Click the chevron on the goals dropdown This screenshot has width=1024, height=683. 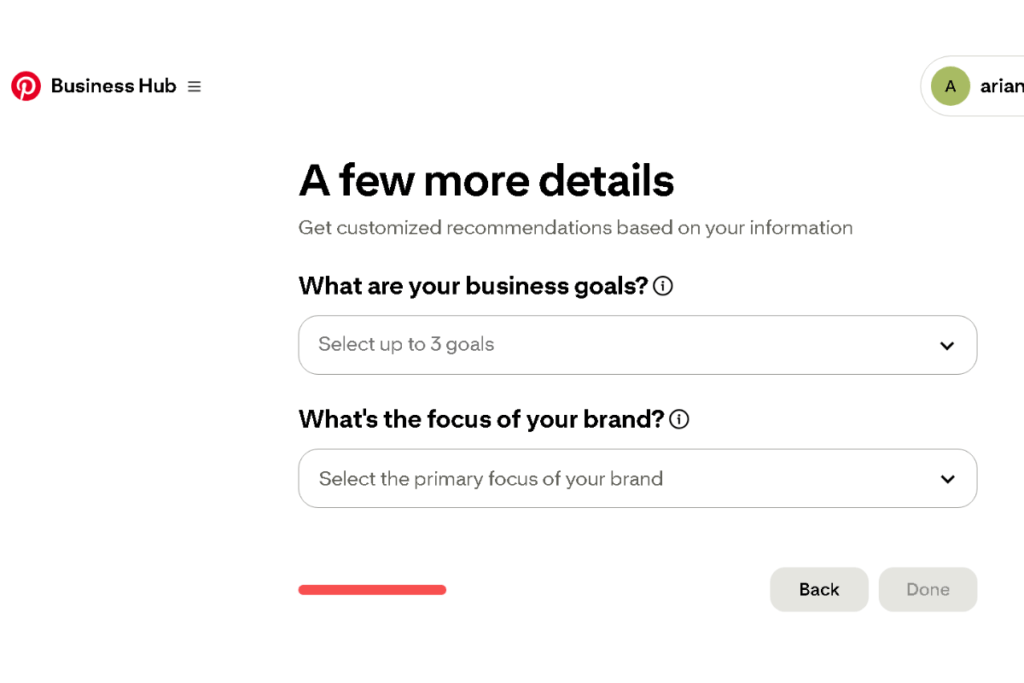click(x=946, y=345)
